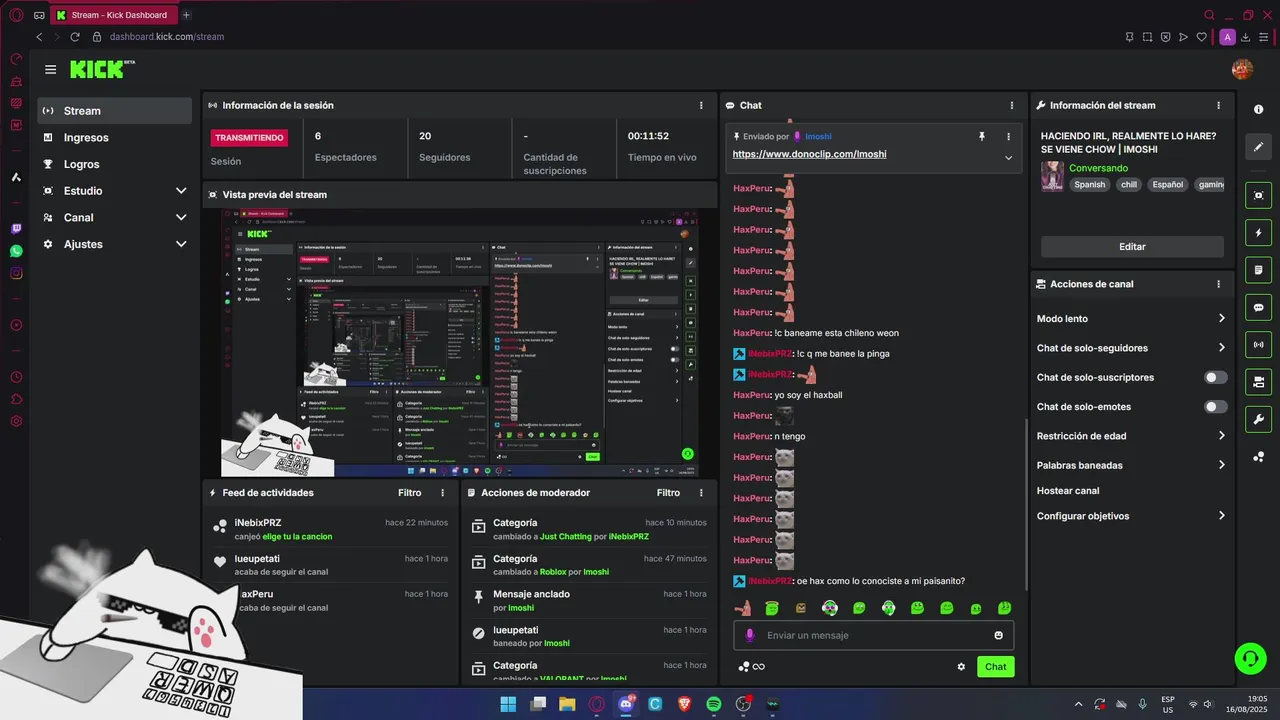
Task: Click the address bar URL
Action: (x=167, y=37)
